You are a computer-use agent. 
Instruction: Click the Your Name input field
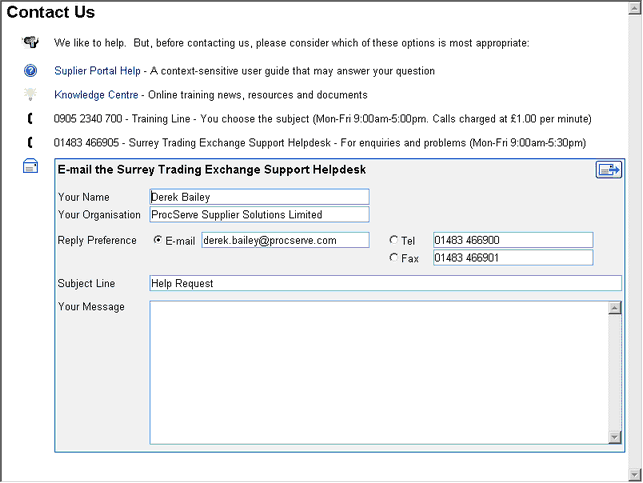259,197
